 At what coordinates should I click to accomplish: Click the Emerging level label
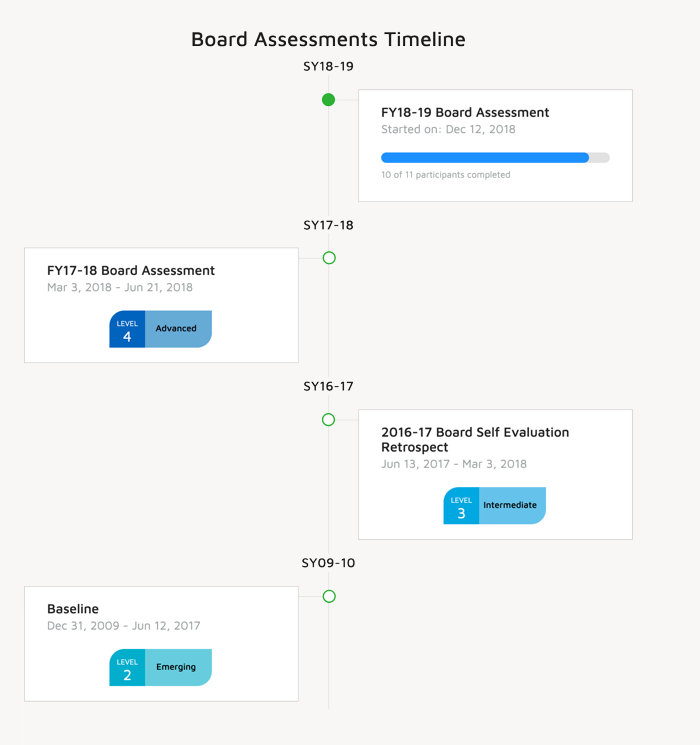point(178,668)
